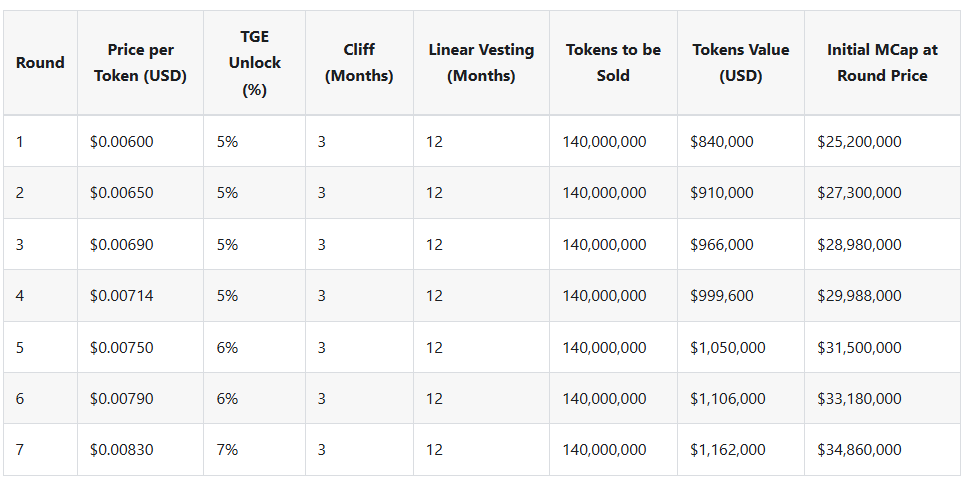Image resolution: width=966 pixels, height=481 pixels.
Task: Select the TGE Unlock (%) header
Action: coord(254,62)
